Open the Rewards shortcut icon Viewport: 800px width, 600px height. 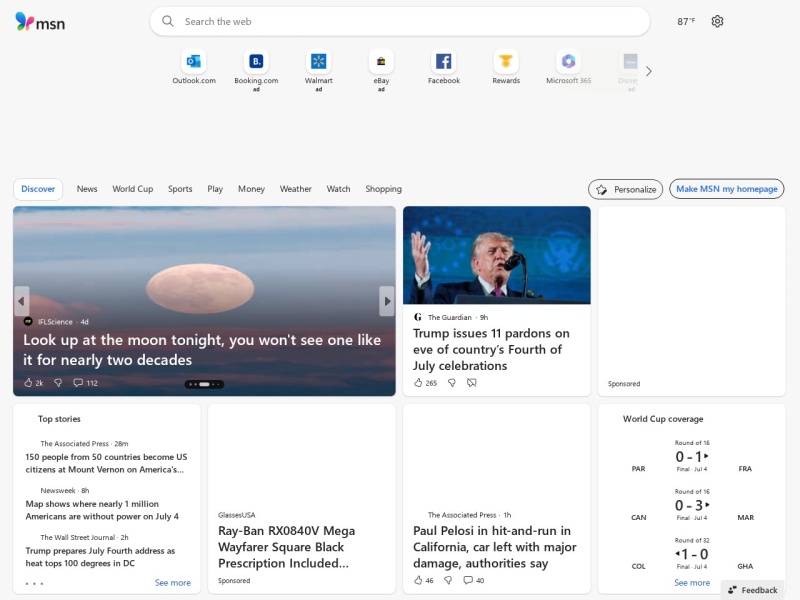506,62
